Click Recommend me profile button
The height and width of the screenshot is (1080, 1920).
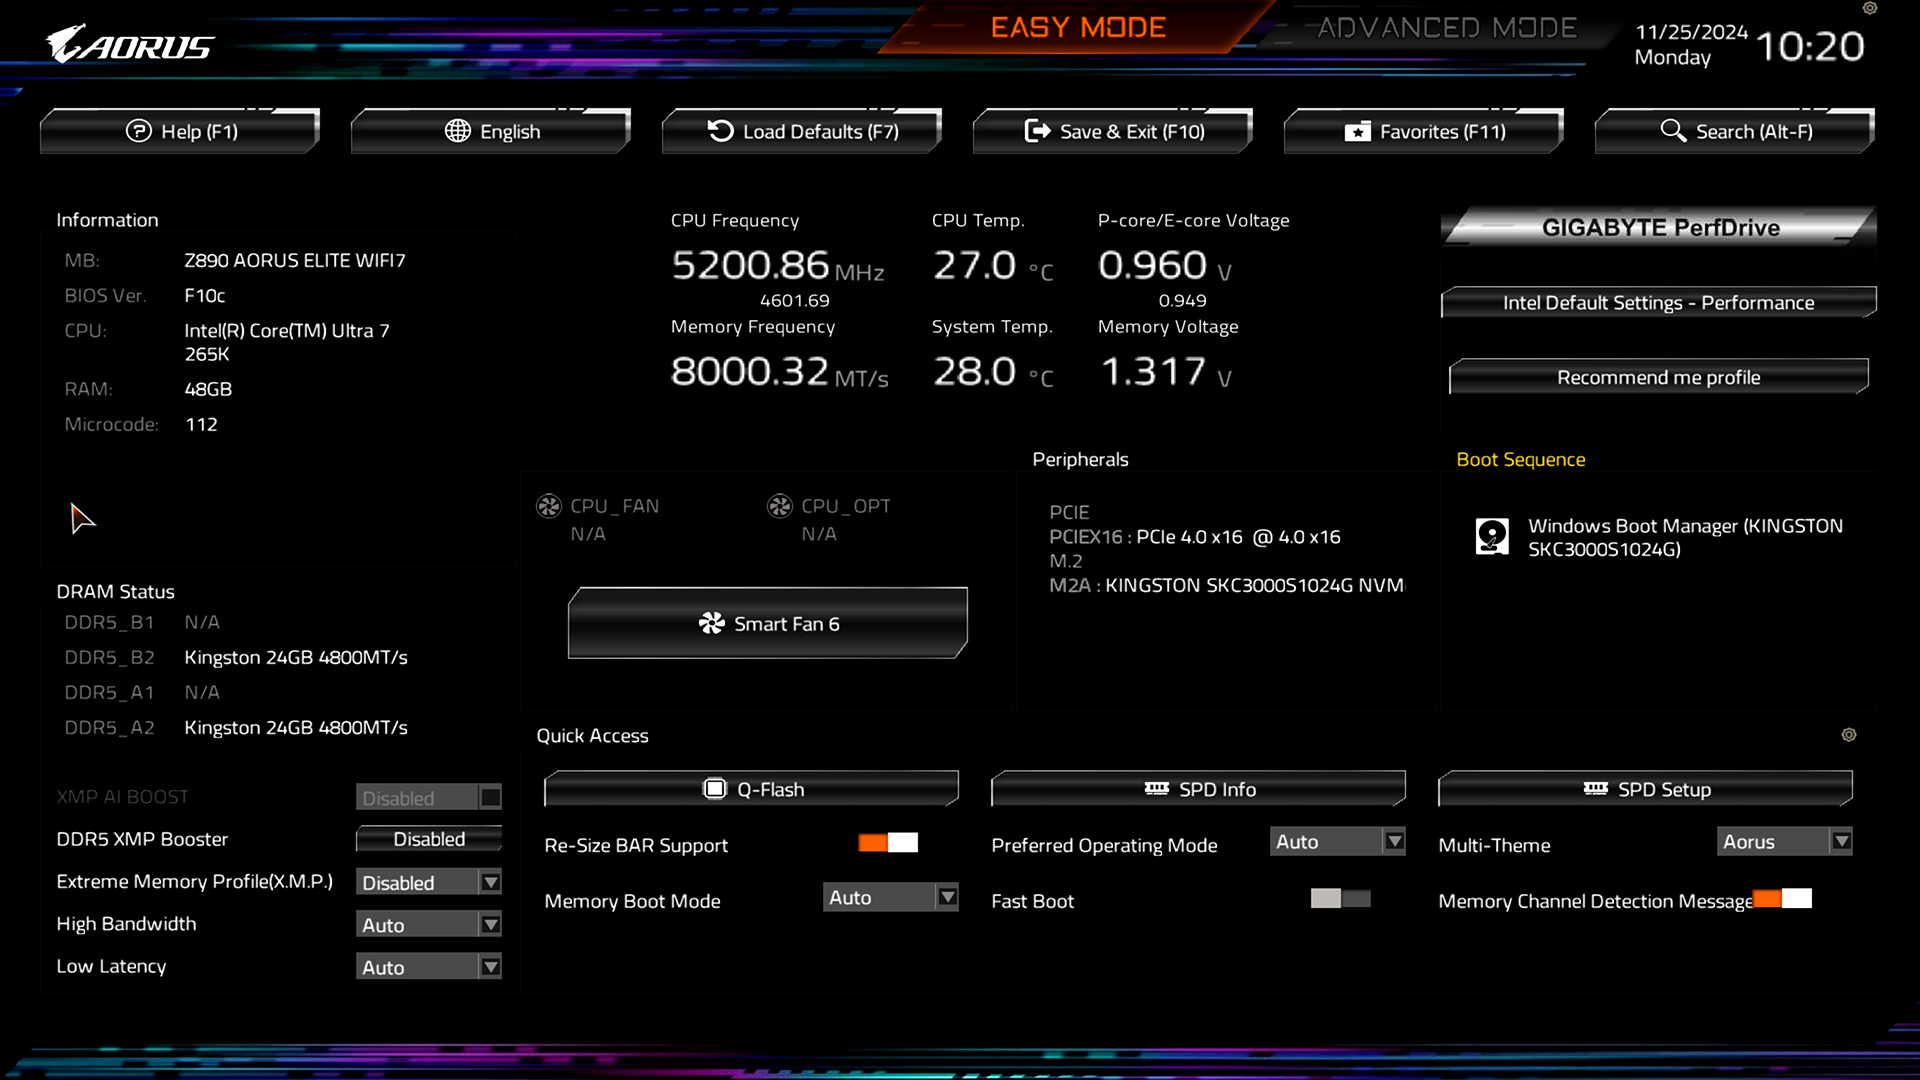[1659, 377]
